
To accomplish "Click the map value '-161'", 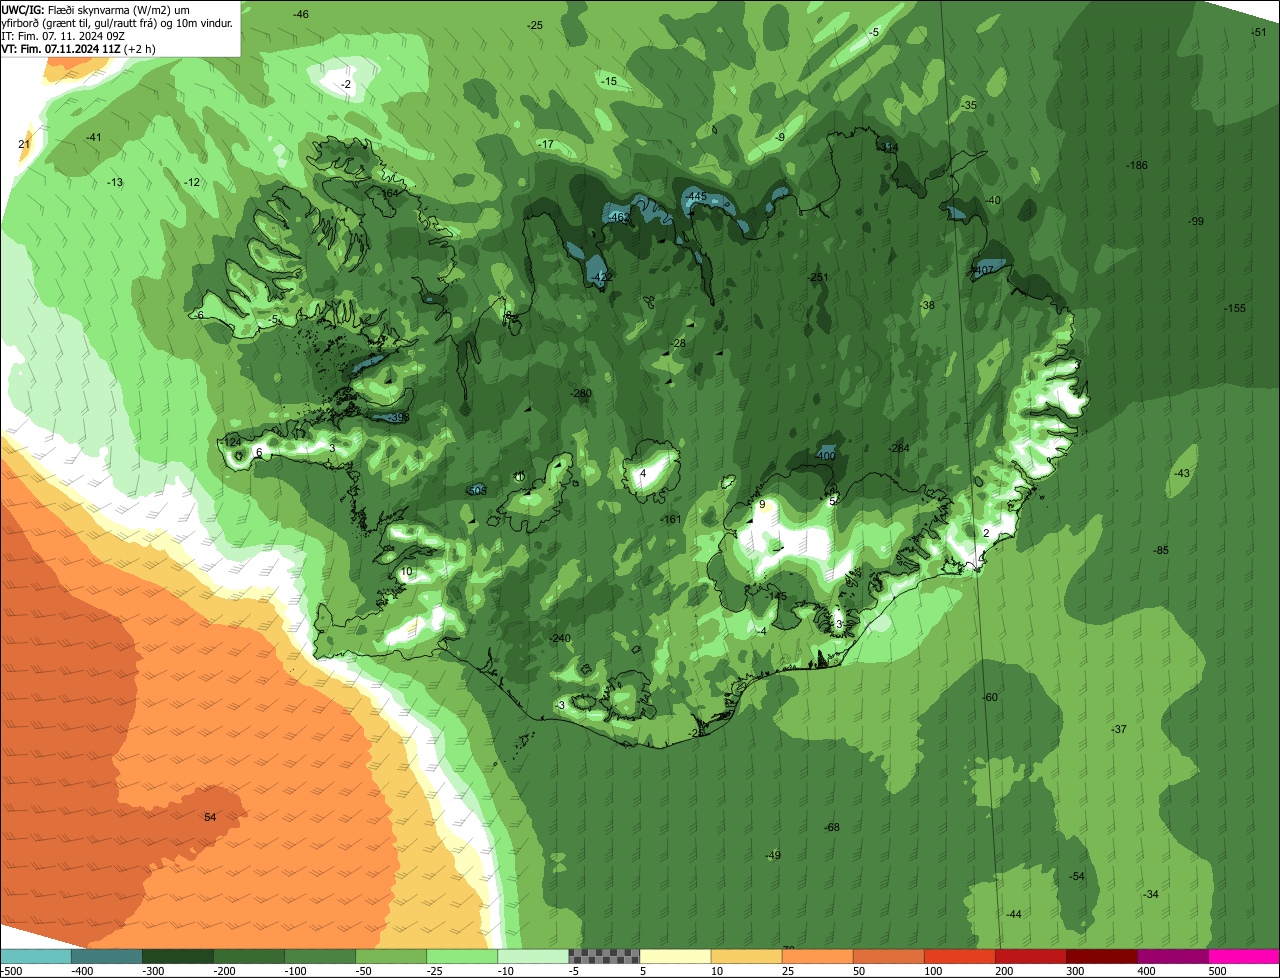I will 671,519.
